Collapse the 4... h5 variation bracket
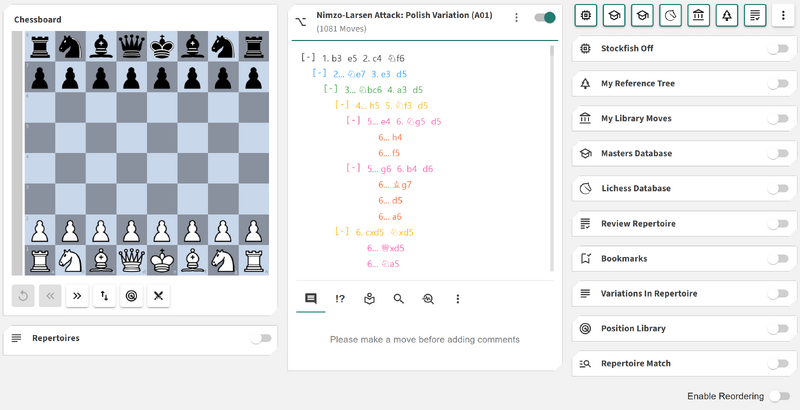800x410 pixels. pyautogui.click(x=341, y=105)
